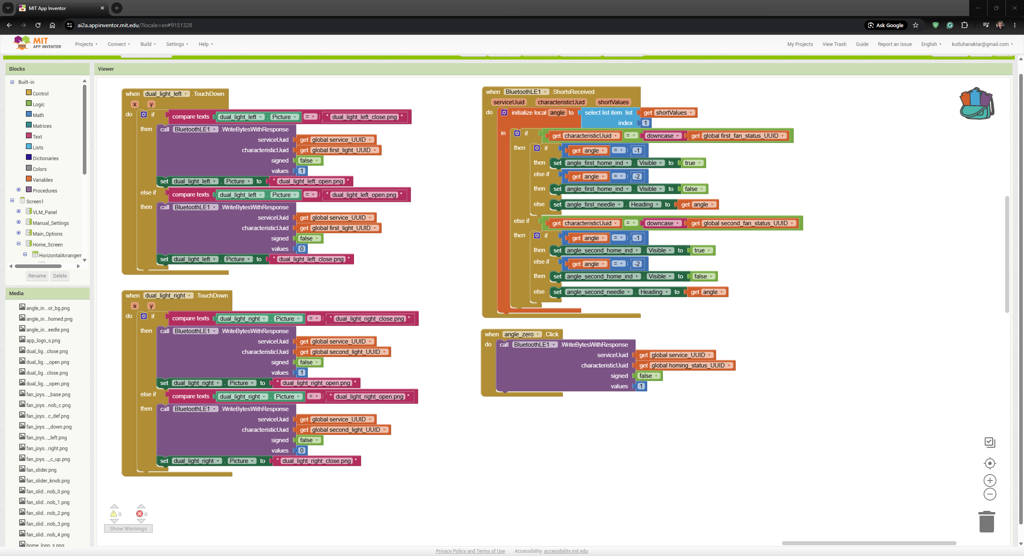Center the workspace with the target icon

click(x=989, y=463)
